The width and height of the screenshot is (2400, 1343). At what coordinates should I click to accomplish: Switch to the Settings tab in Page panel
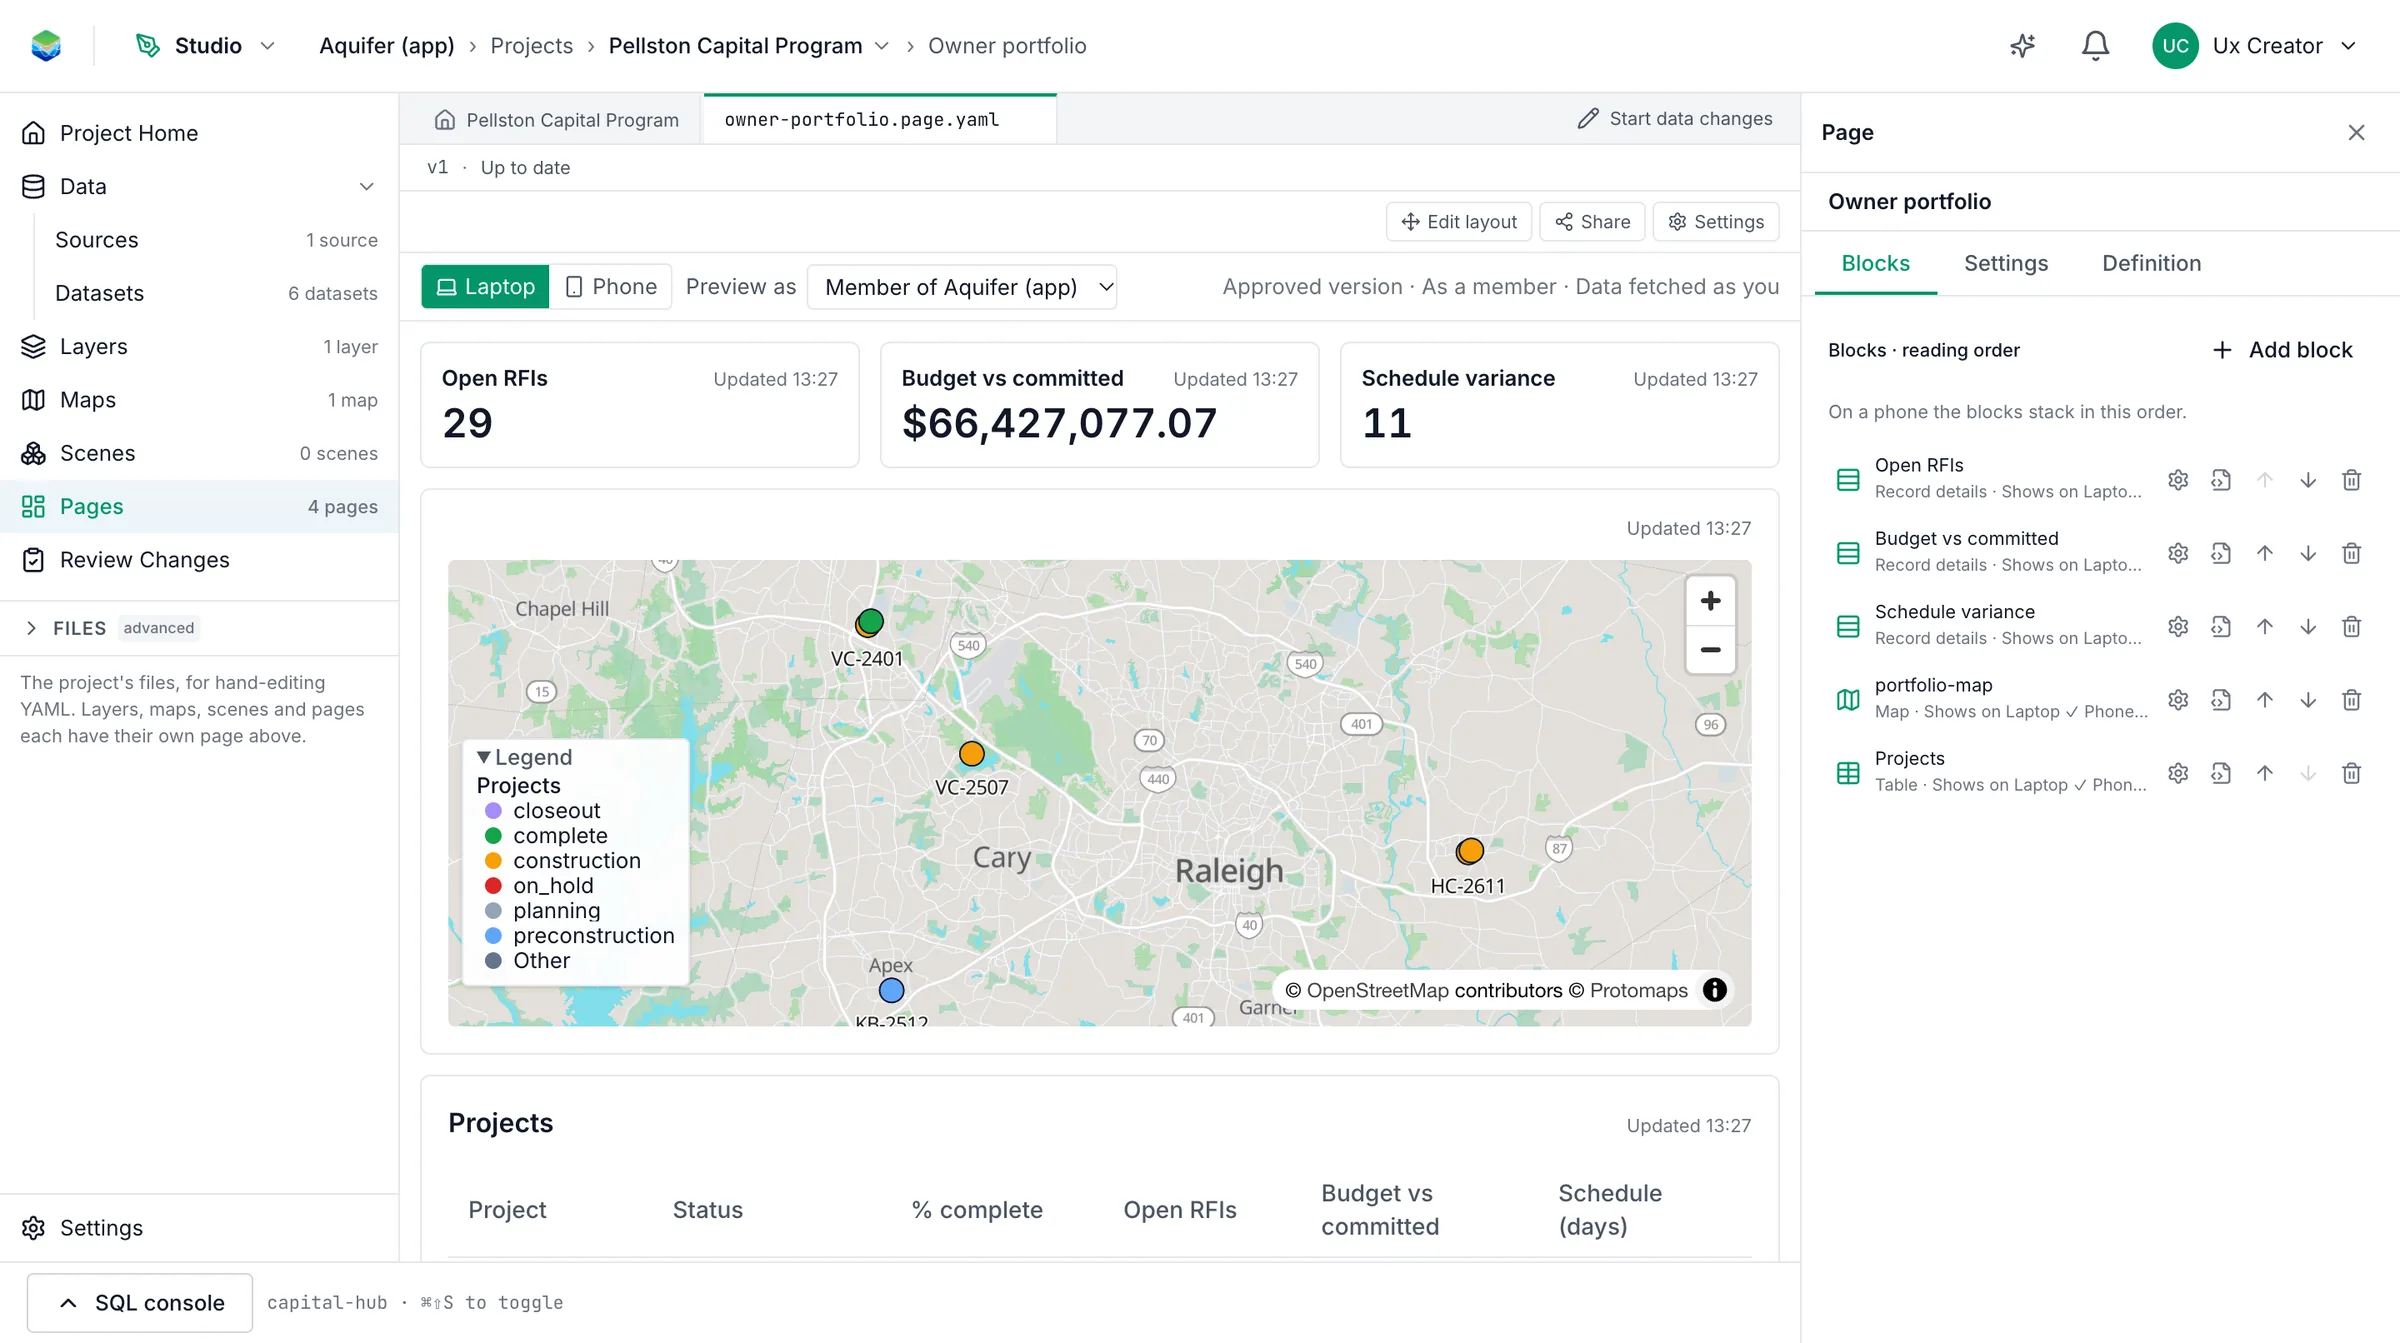click(x=2006, y=263)
